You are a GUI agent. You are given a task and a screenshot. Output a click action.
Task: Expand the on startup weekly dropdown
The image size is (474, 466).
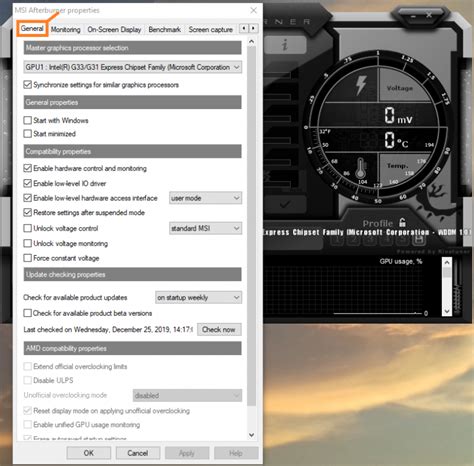pos(198,297)
